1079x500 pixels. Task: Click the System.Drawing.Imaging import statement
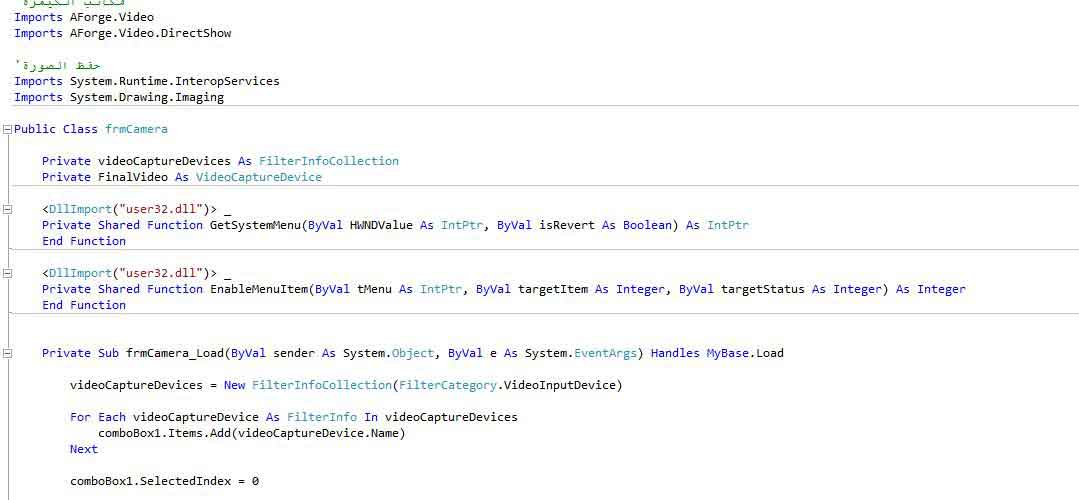(x=146, y=97)
